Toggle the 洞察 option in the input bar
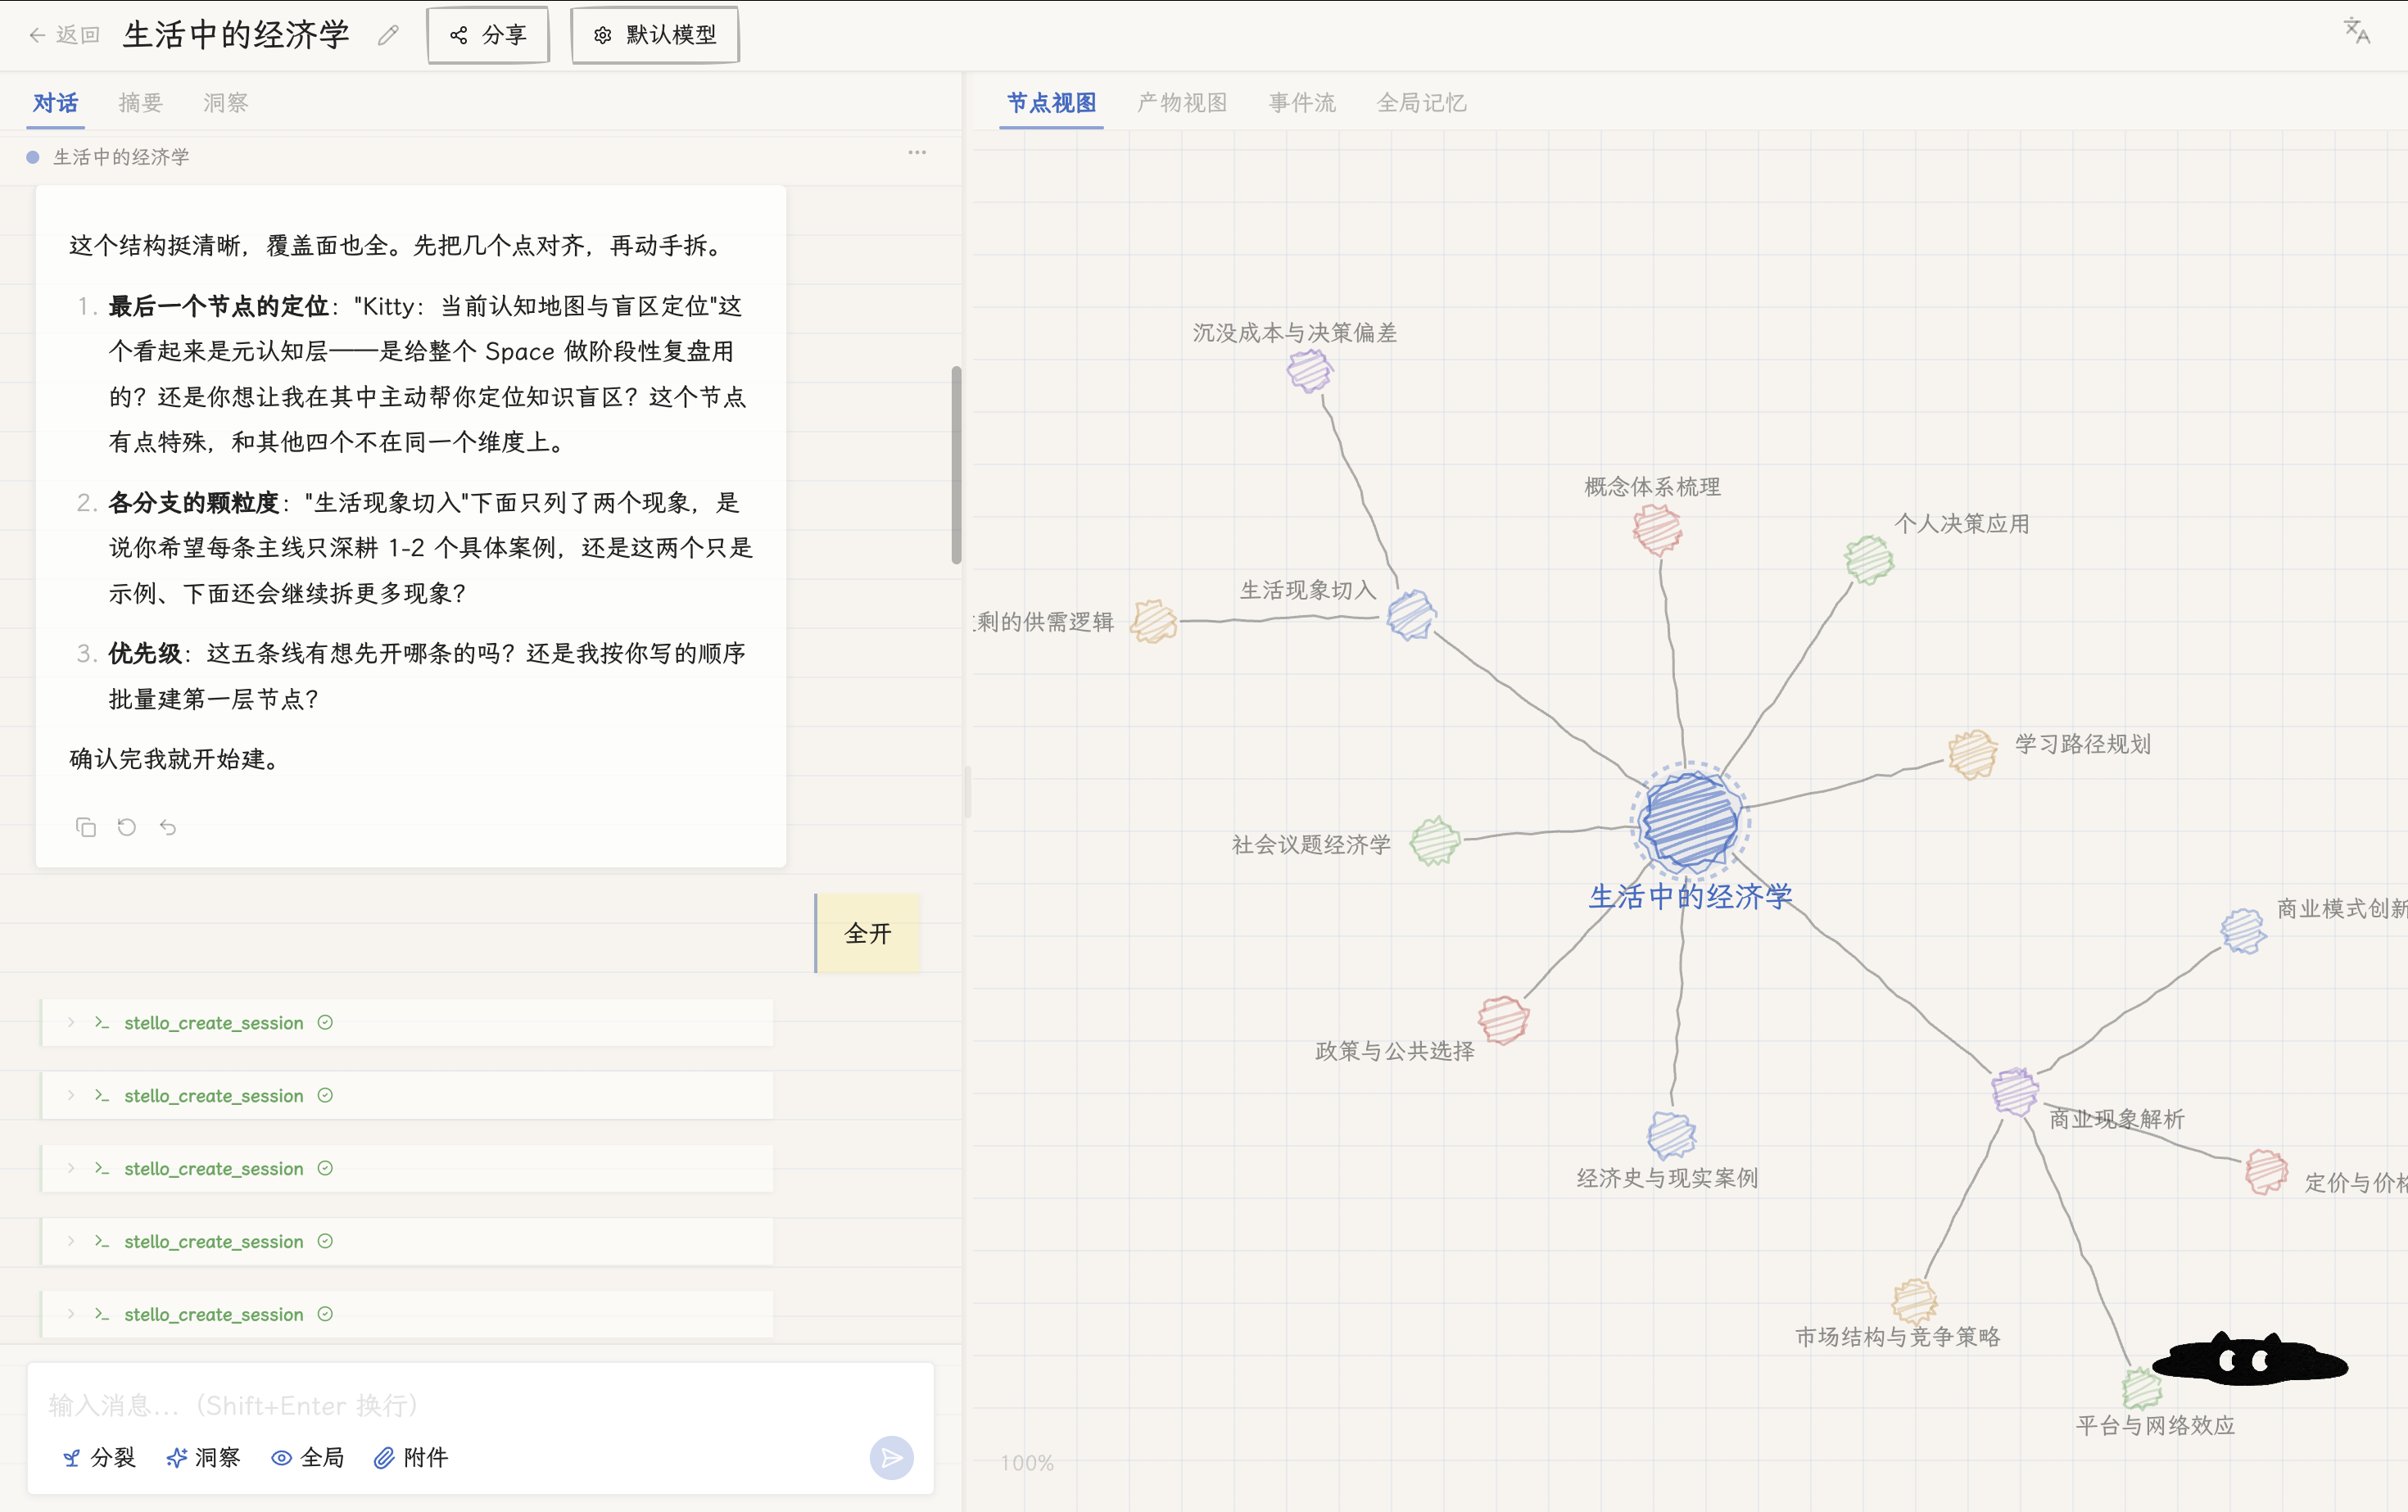 coord(203,1458)
